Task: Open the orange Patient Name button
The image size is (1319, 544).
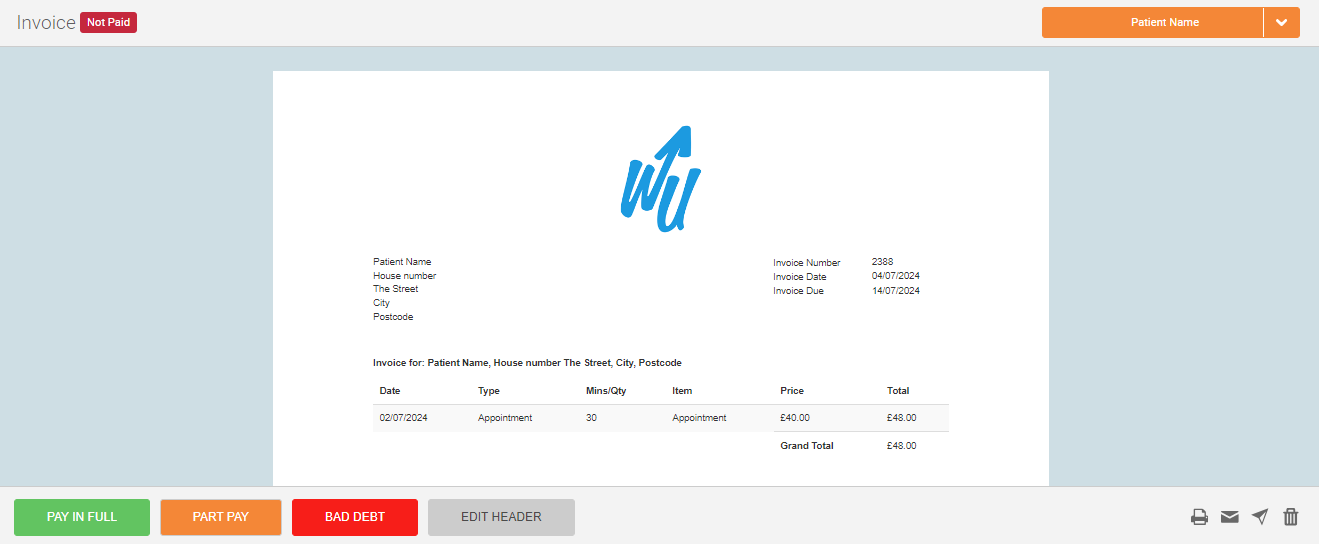Action: tap(1152, 23)
